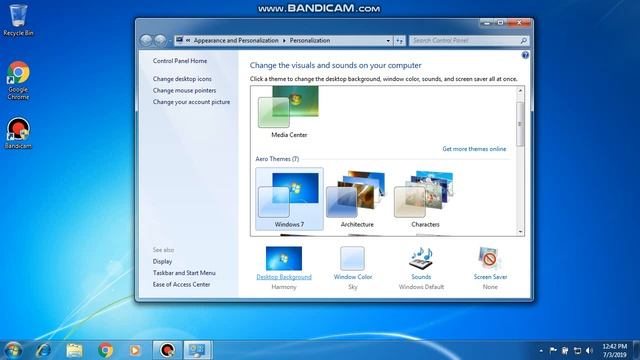Open breadcrumb arrow after Appearance and Personalization
Viewport: 640px width, 360px height.
point(284,40)
